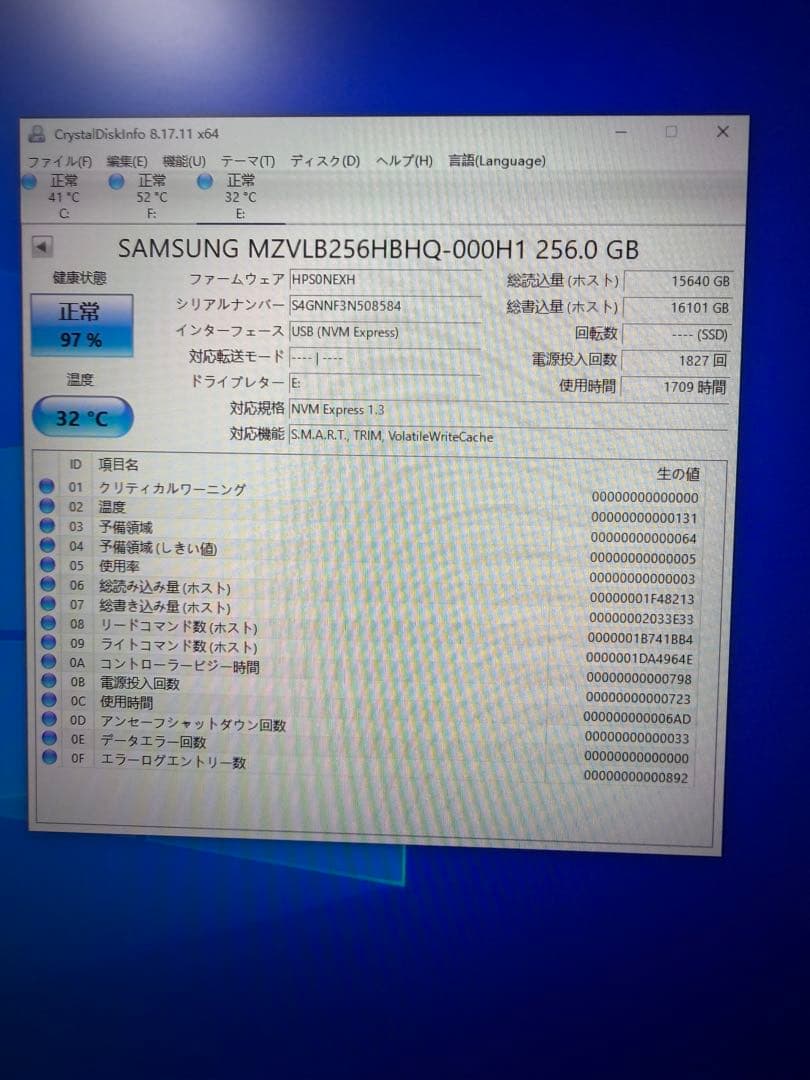Open the 言語(Language) menu
The image size is (810, 1080).
497,160
